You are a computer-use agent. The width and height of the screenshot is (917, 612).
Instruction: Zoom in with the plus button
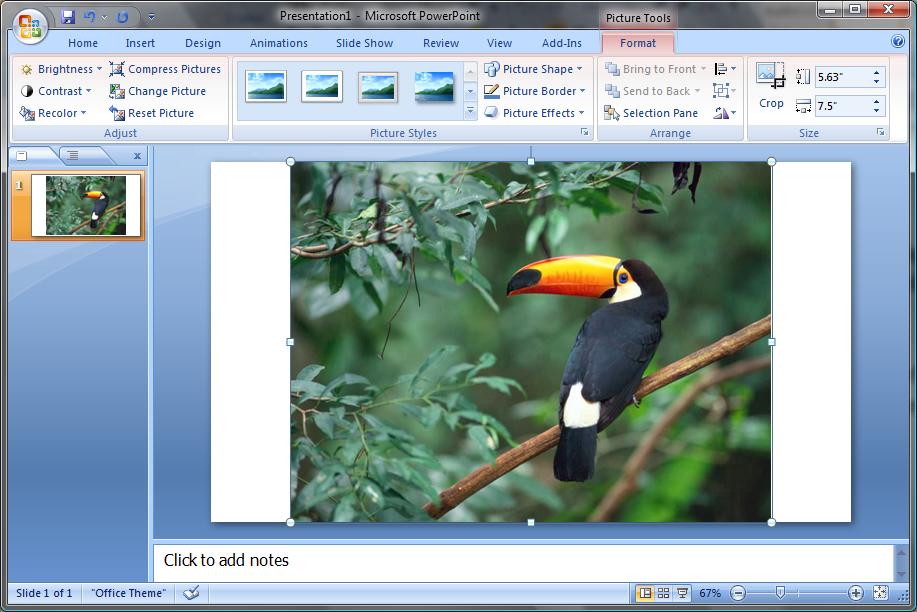856,593
